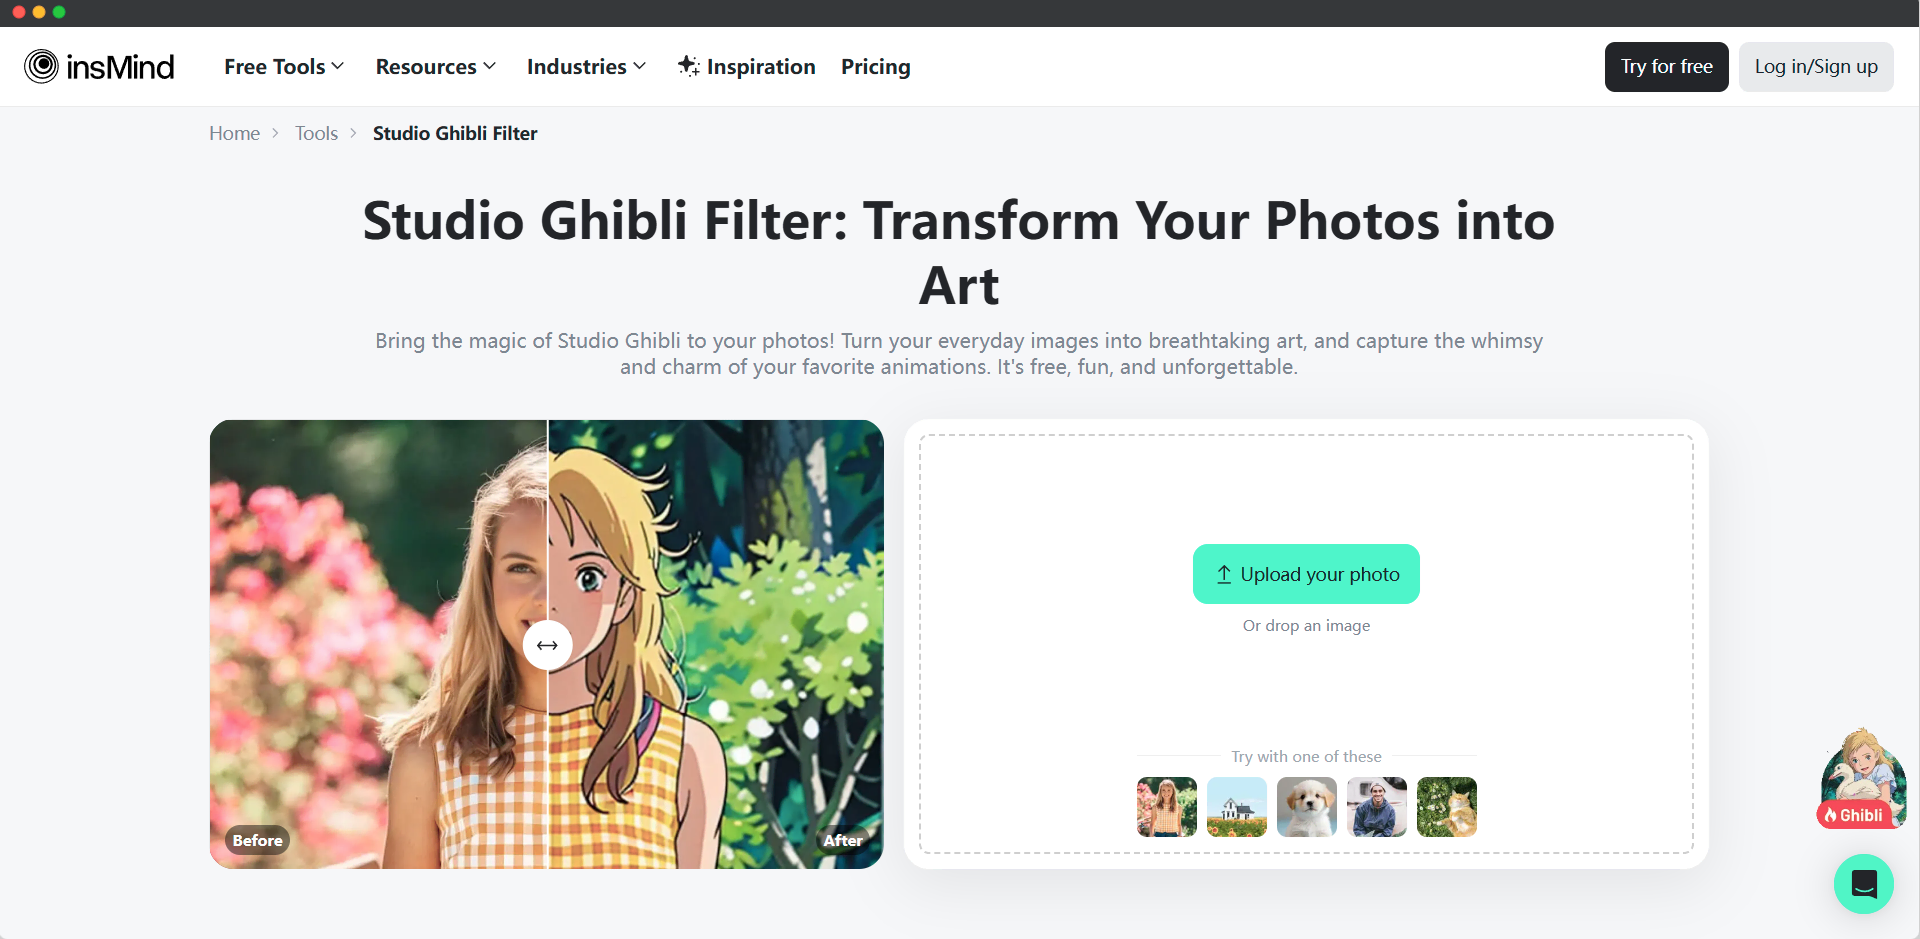The width and height of the screenshot is (1920, 939).
Task: Expand the Resources dropdown menu
Action: pyautogui.click(x=436, y=67)
